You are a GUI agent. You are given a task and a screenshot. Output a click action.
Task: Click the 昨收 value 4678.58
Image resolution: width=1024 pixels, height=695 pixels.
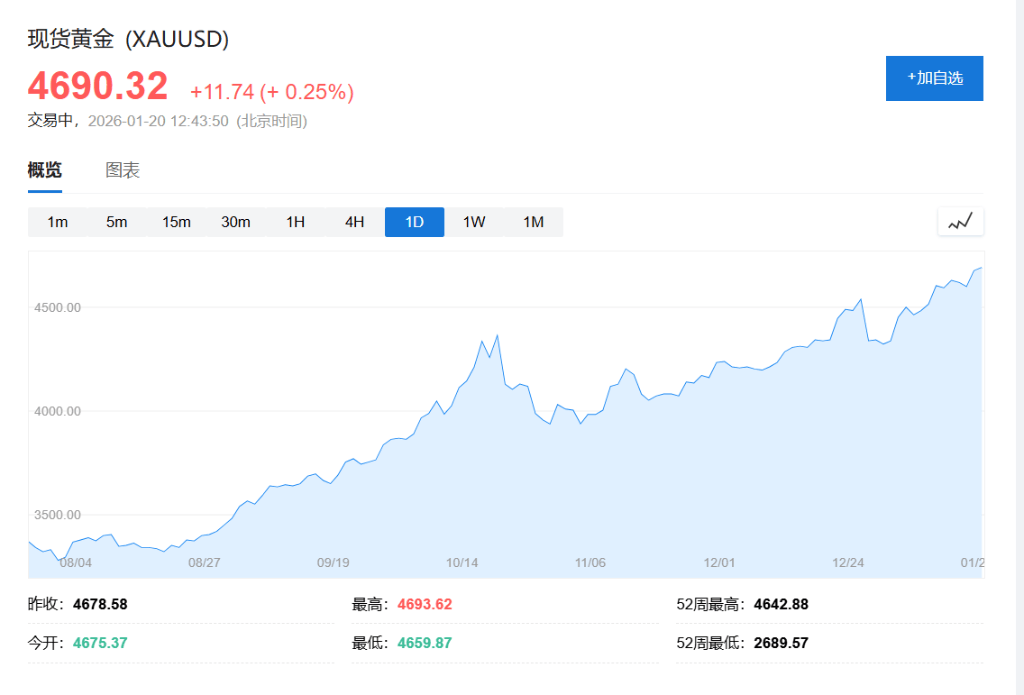click(x=100, y=604)
